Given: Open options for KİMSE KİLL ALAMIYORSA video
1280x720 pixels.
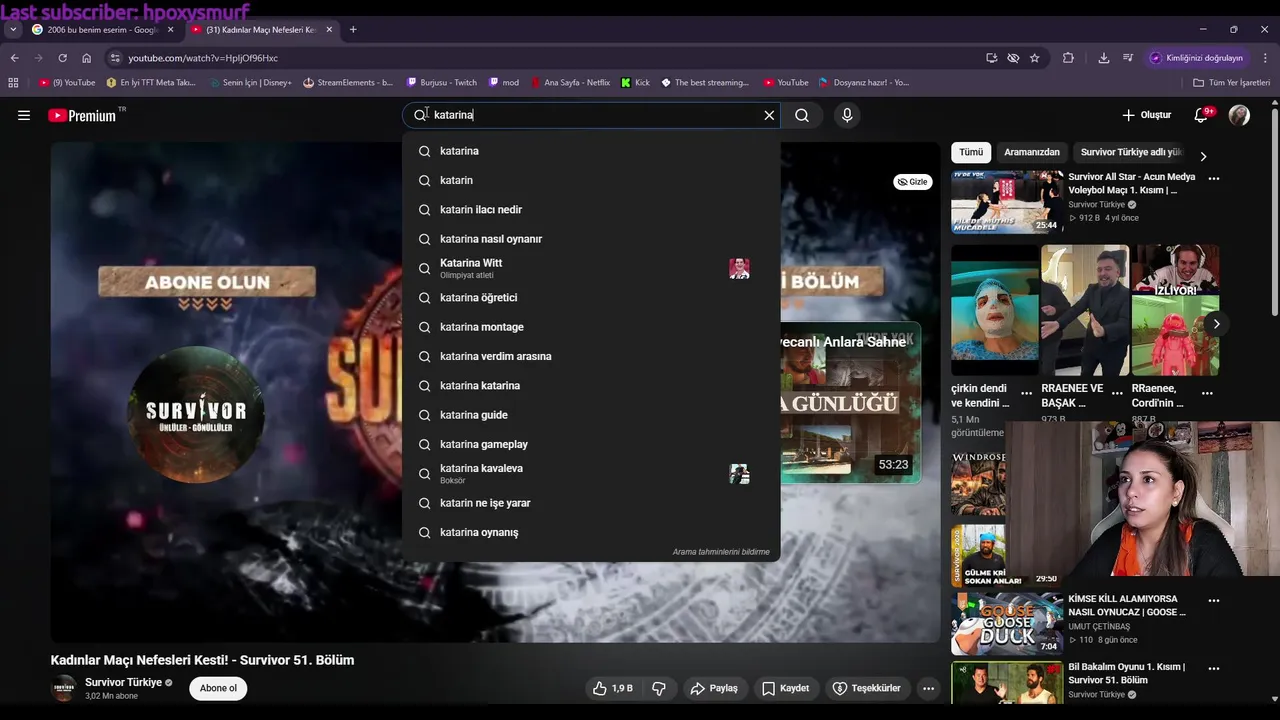Looking at the screenshot, I should point(1214,601).
